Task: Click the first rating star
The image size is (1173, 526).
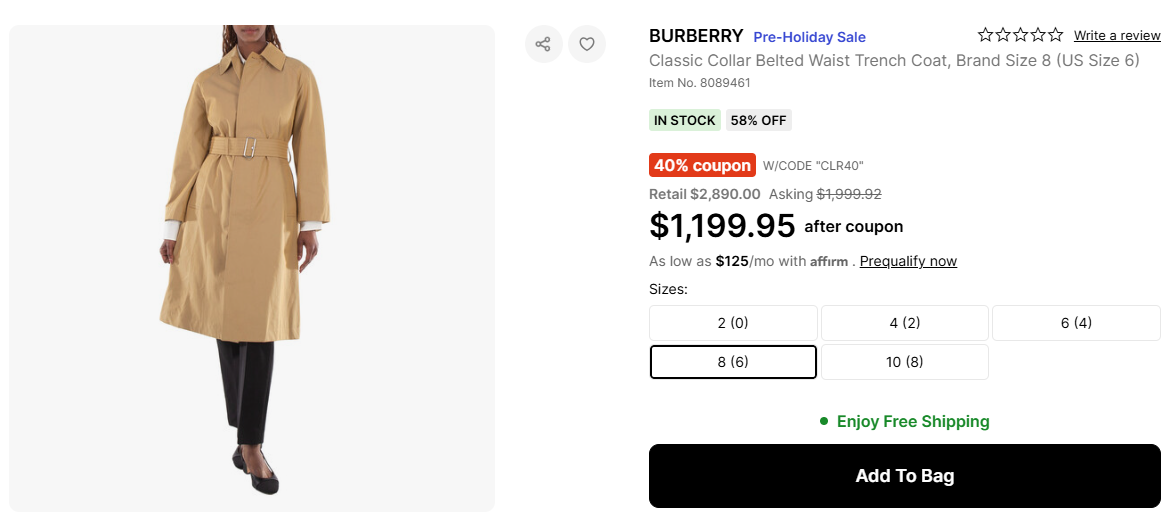Action: [x=986, y=35]
